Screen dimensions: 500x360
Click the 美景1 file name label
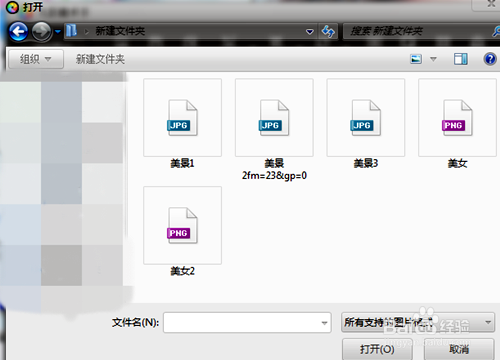(182, 163)
